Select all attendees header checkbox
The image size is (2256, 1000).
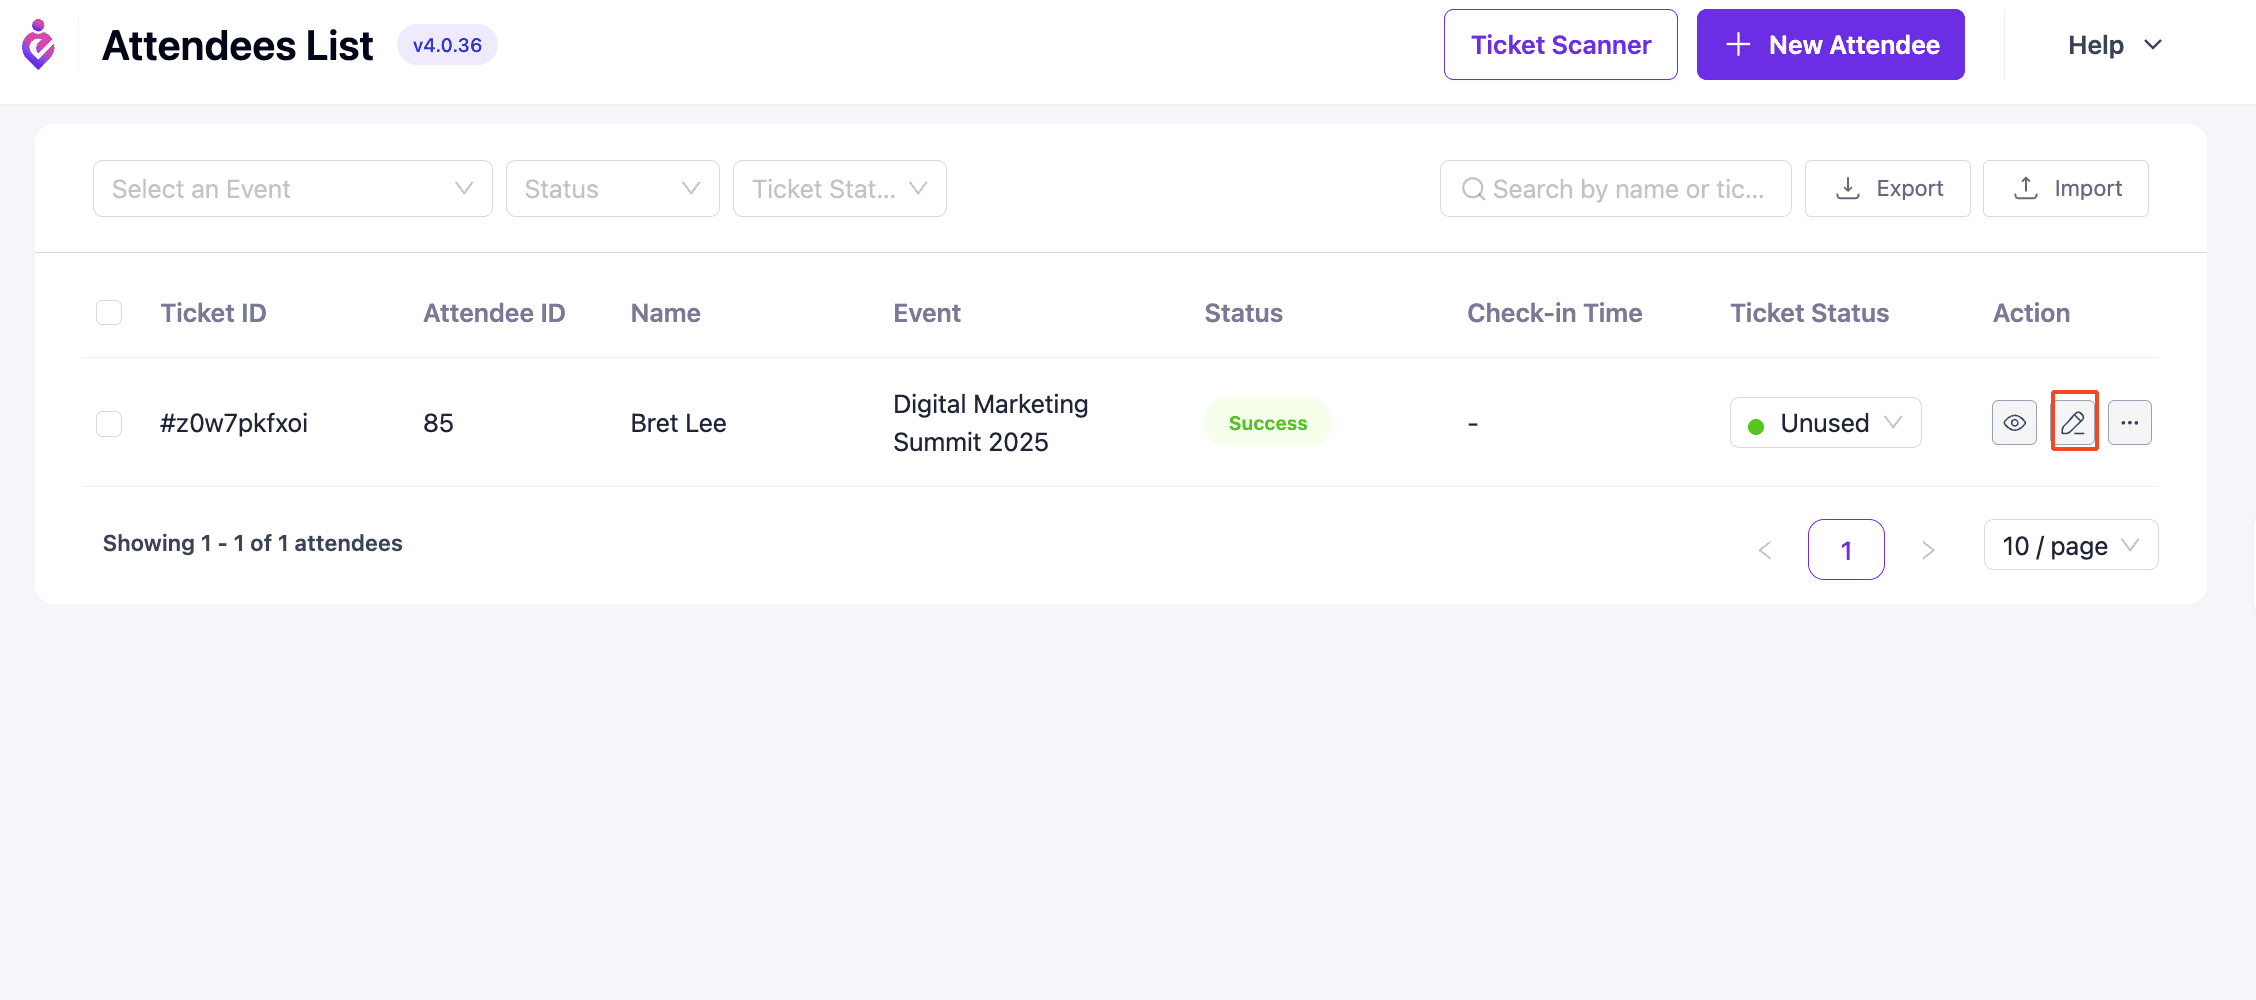109,313
